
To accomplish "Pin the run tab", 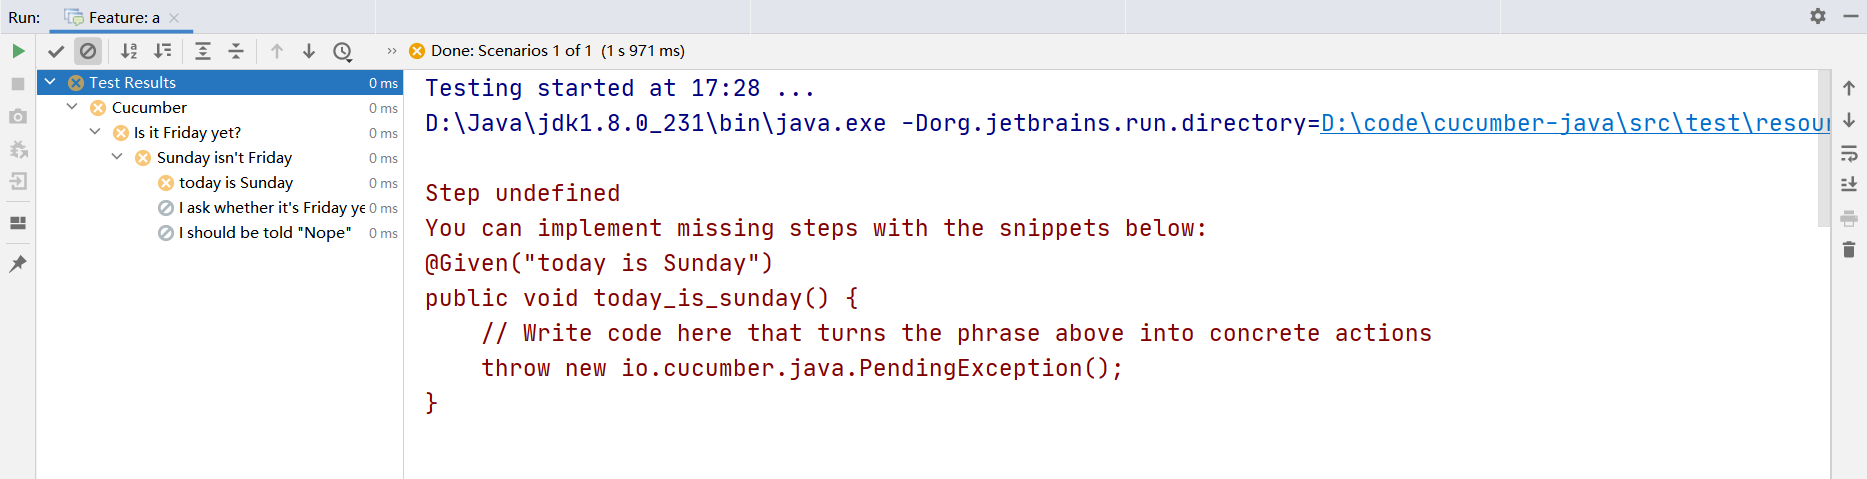I will [18, 264].
